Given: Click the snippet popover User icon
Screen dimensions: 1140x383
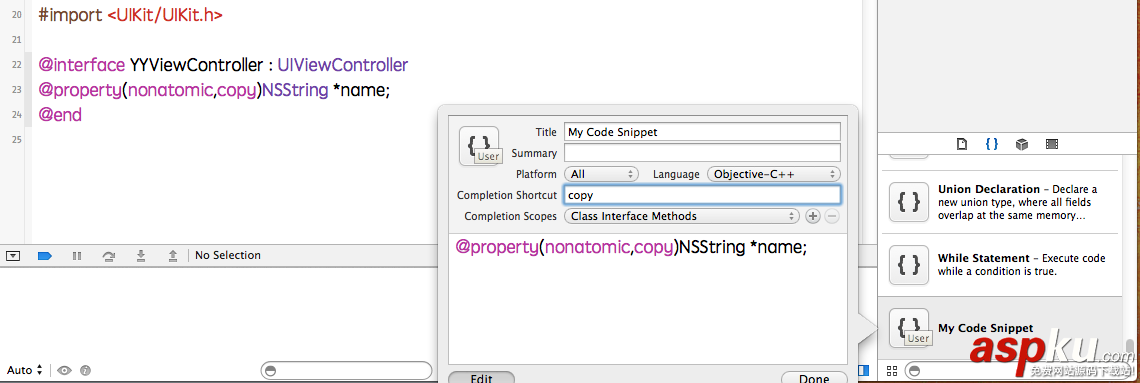Looking at the screenshot, I should tap(480, 146).
